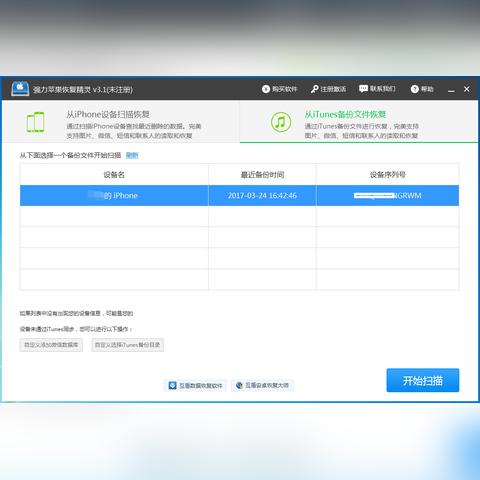
Task: Click 自定义添加微信数据库 button
Action: [x=51, y=345]
